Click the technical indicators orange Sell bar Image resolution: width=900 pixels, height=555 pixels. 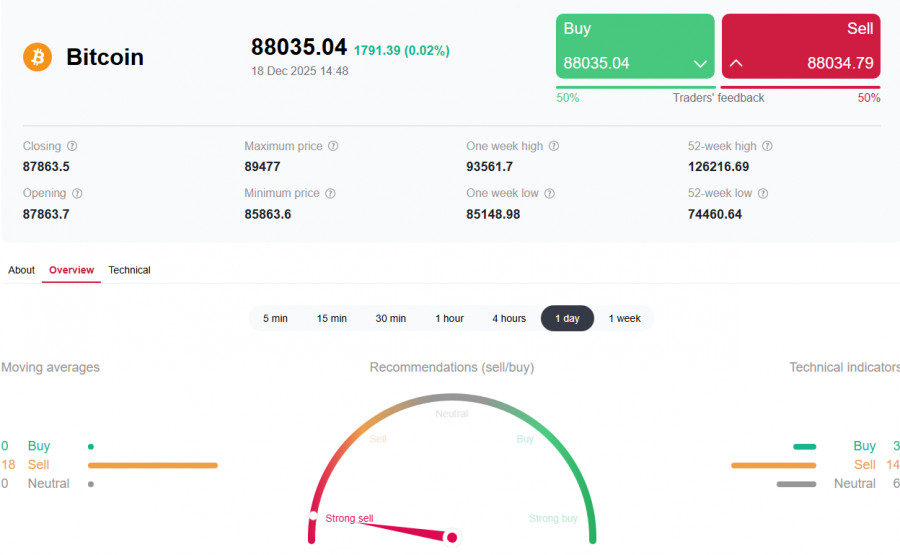(x=774, y=465)
